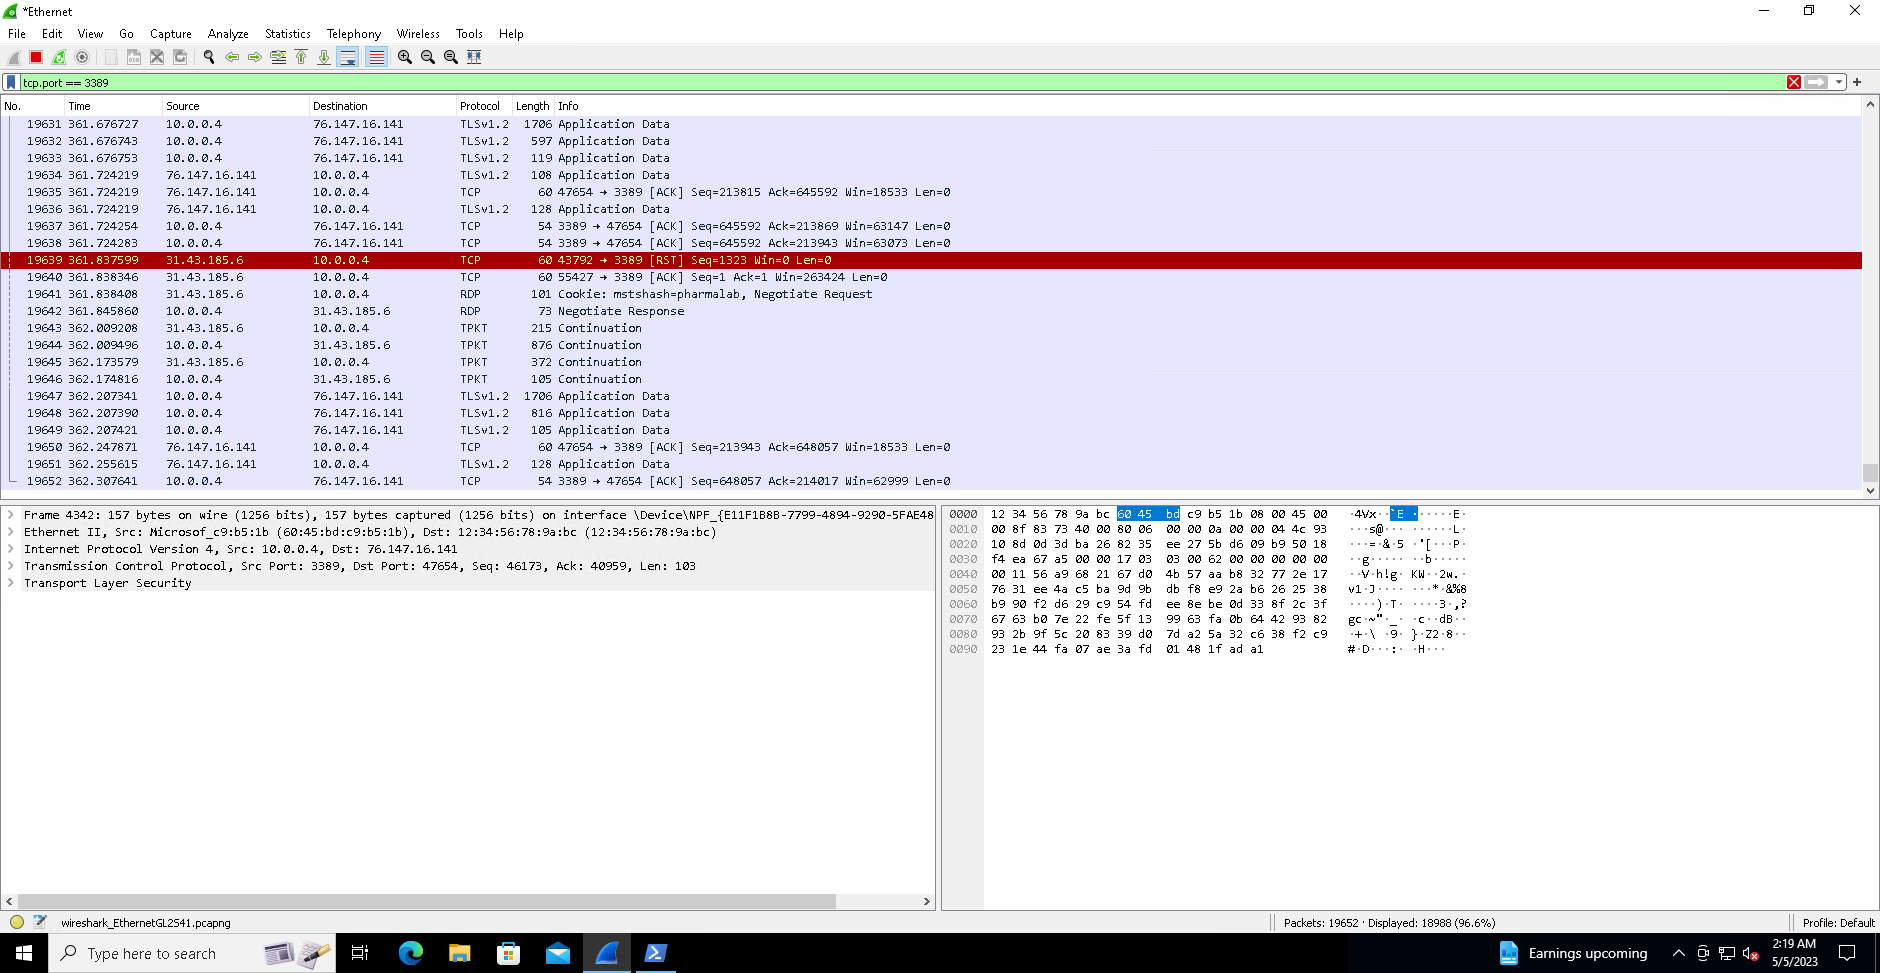This screenshot has width=1880, height=973.
Task: Restart the current capture
Action: [x=58, y=57]
